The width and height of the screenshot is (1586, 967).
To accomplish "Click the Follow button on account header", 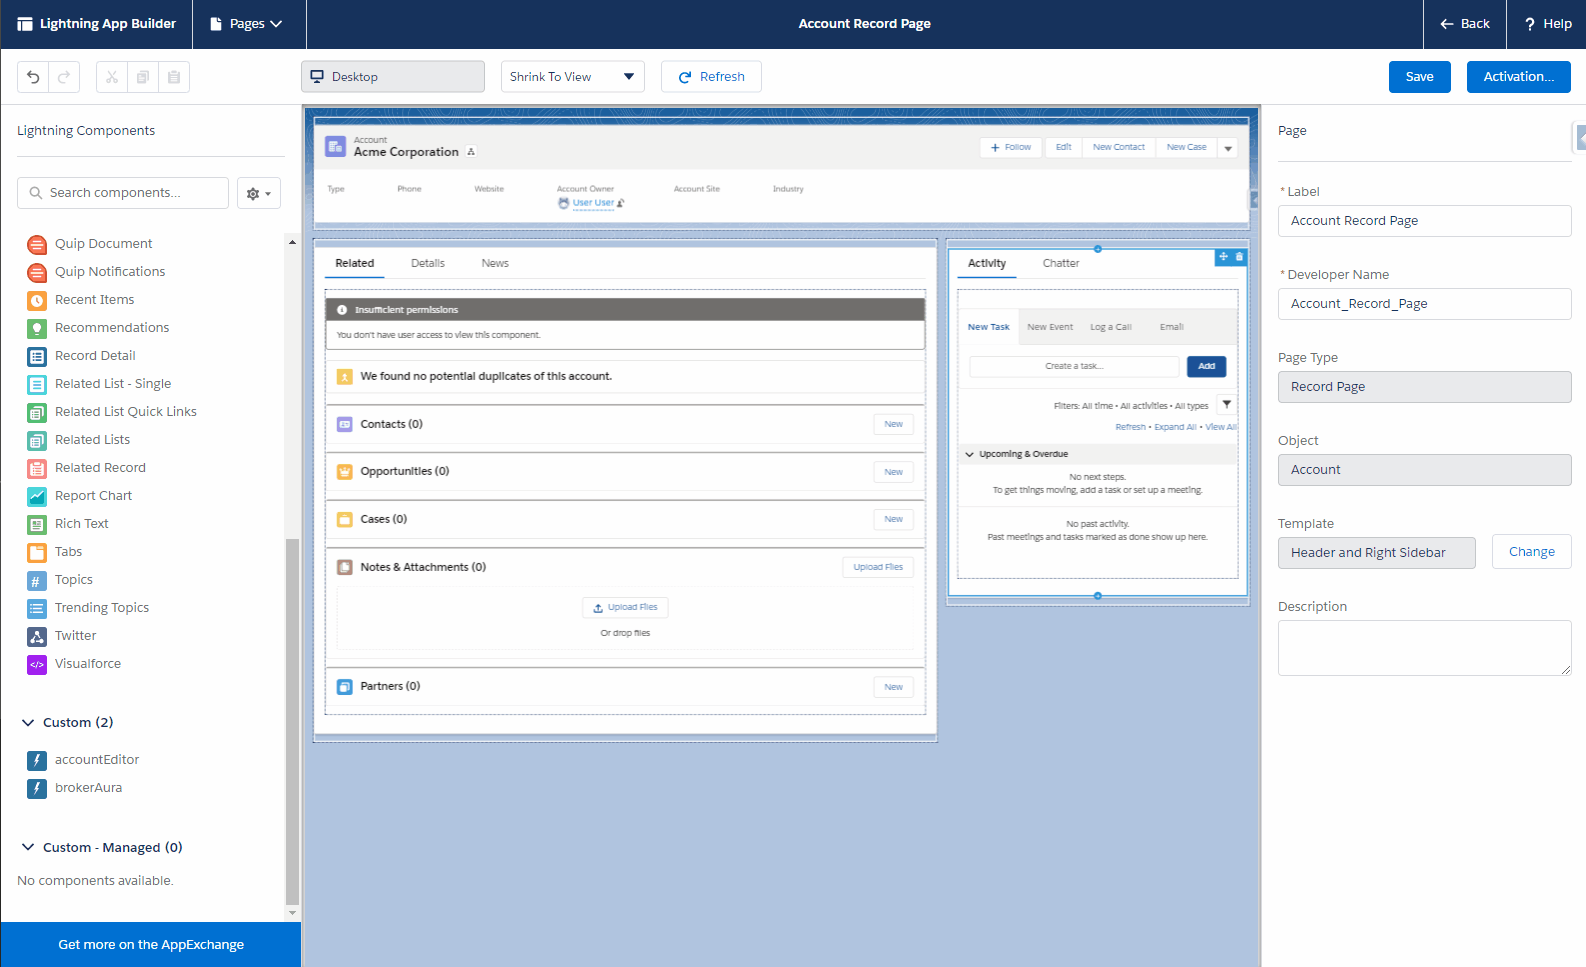I will click(1011, 147).
